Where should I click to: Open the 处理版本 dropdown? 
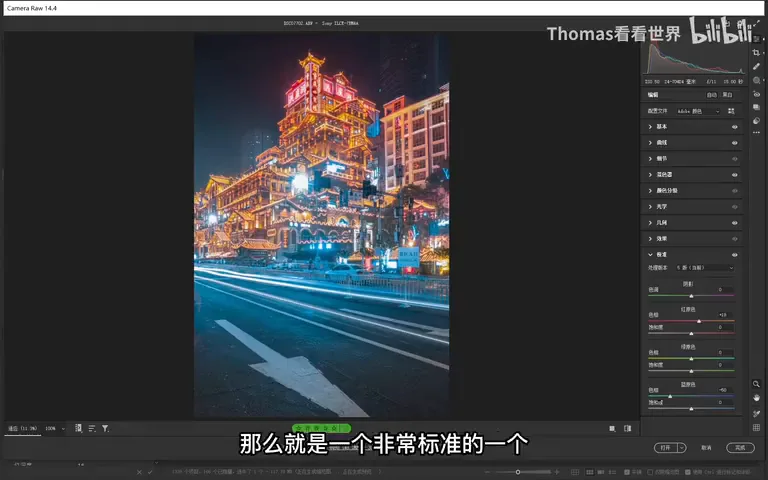point(705,268)
